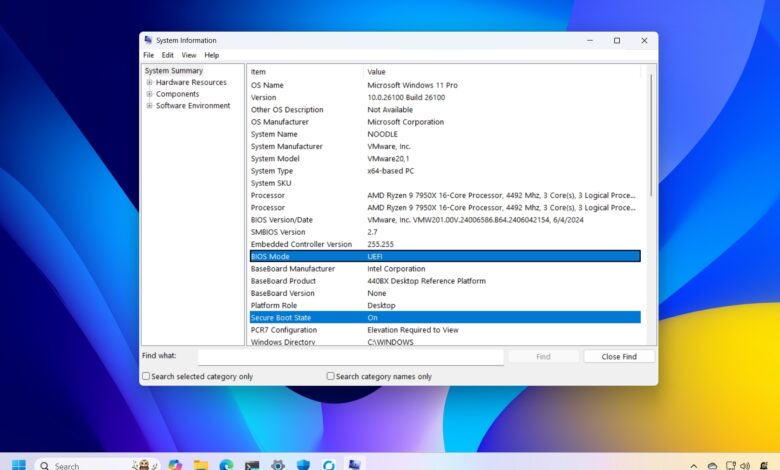
Task: Select Components tree item
Action: [x=177, y=94]
